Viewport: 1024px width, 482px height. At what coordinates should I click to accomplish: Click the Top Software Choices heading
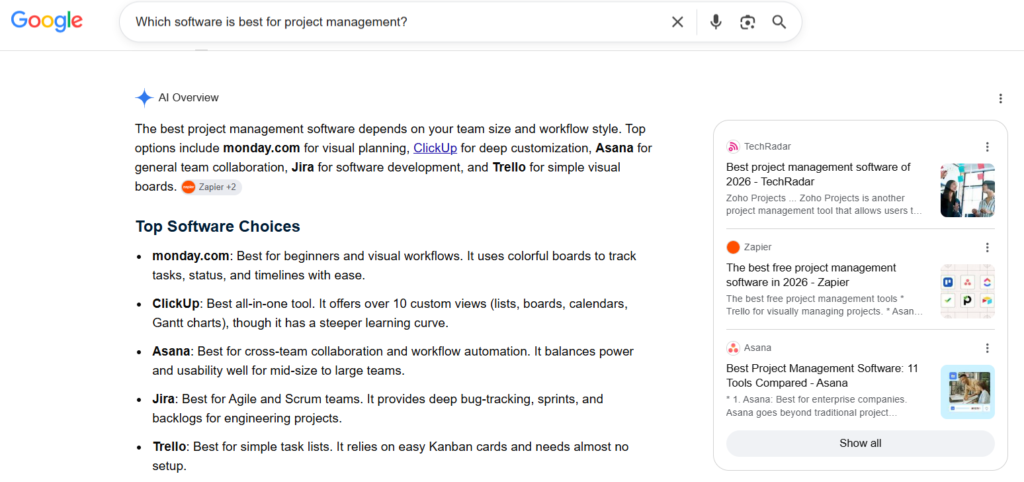(x=217, y=227)
